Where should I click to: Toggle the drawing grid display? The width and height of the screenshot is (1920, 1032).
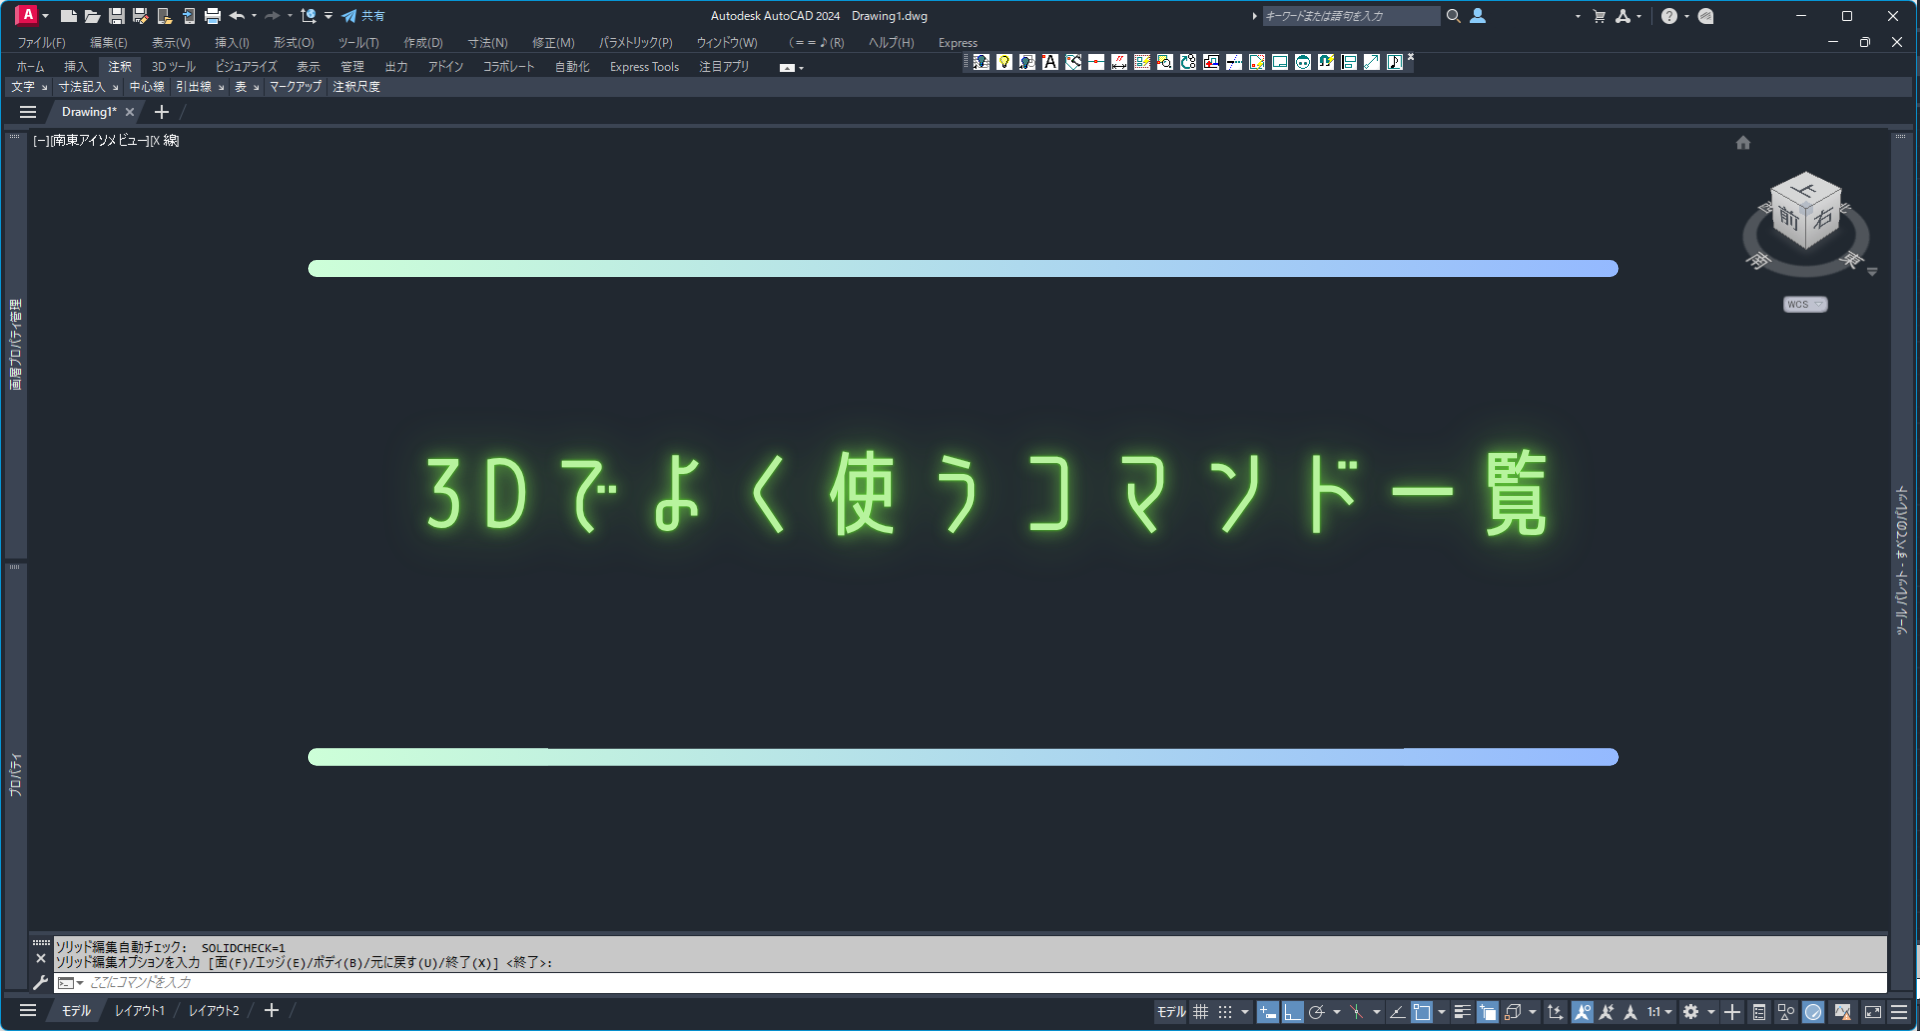coord(1201,1012)
